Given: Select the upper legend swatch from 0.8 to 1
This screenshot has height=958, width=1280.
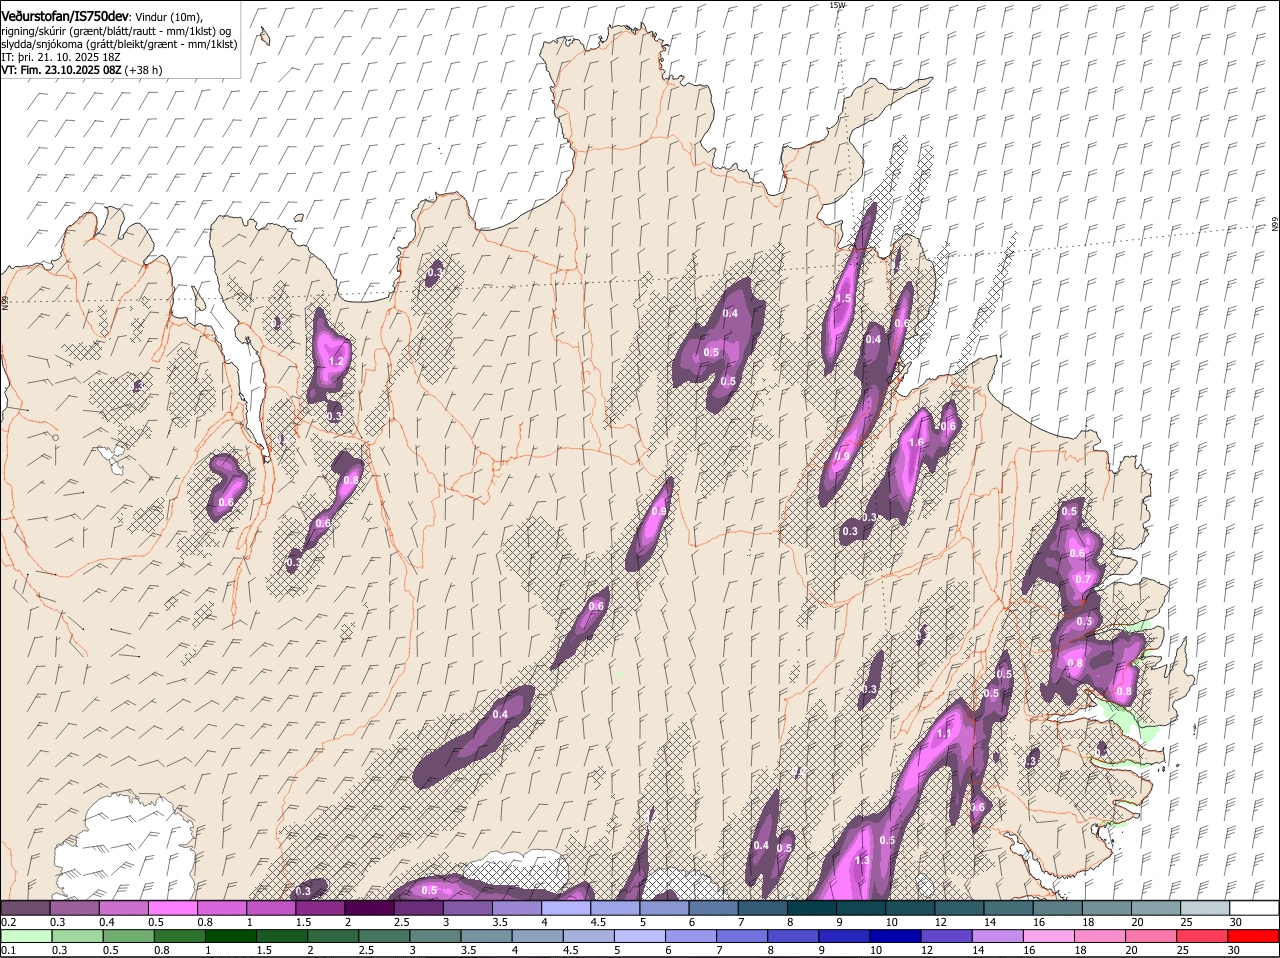Looking at the screenshot, I should (x=221, y=908).
